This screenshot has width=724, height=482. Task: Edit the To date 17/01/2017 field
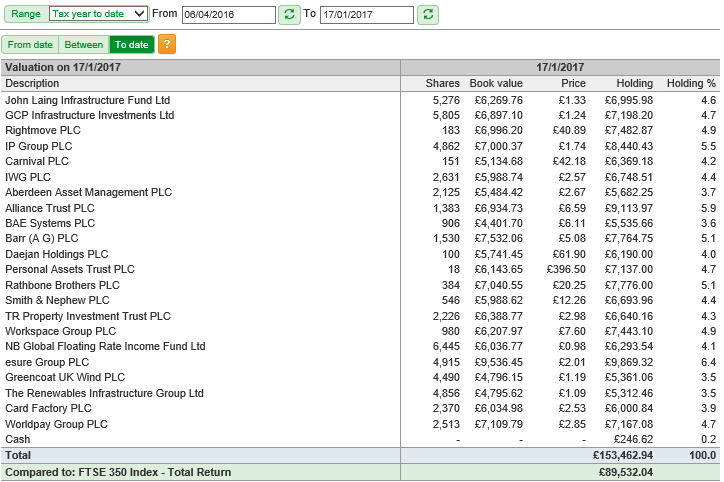click(x=367, y=15)
